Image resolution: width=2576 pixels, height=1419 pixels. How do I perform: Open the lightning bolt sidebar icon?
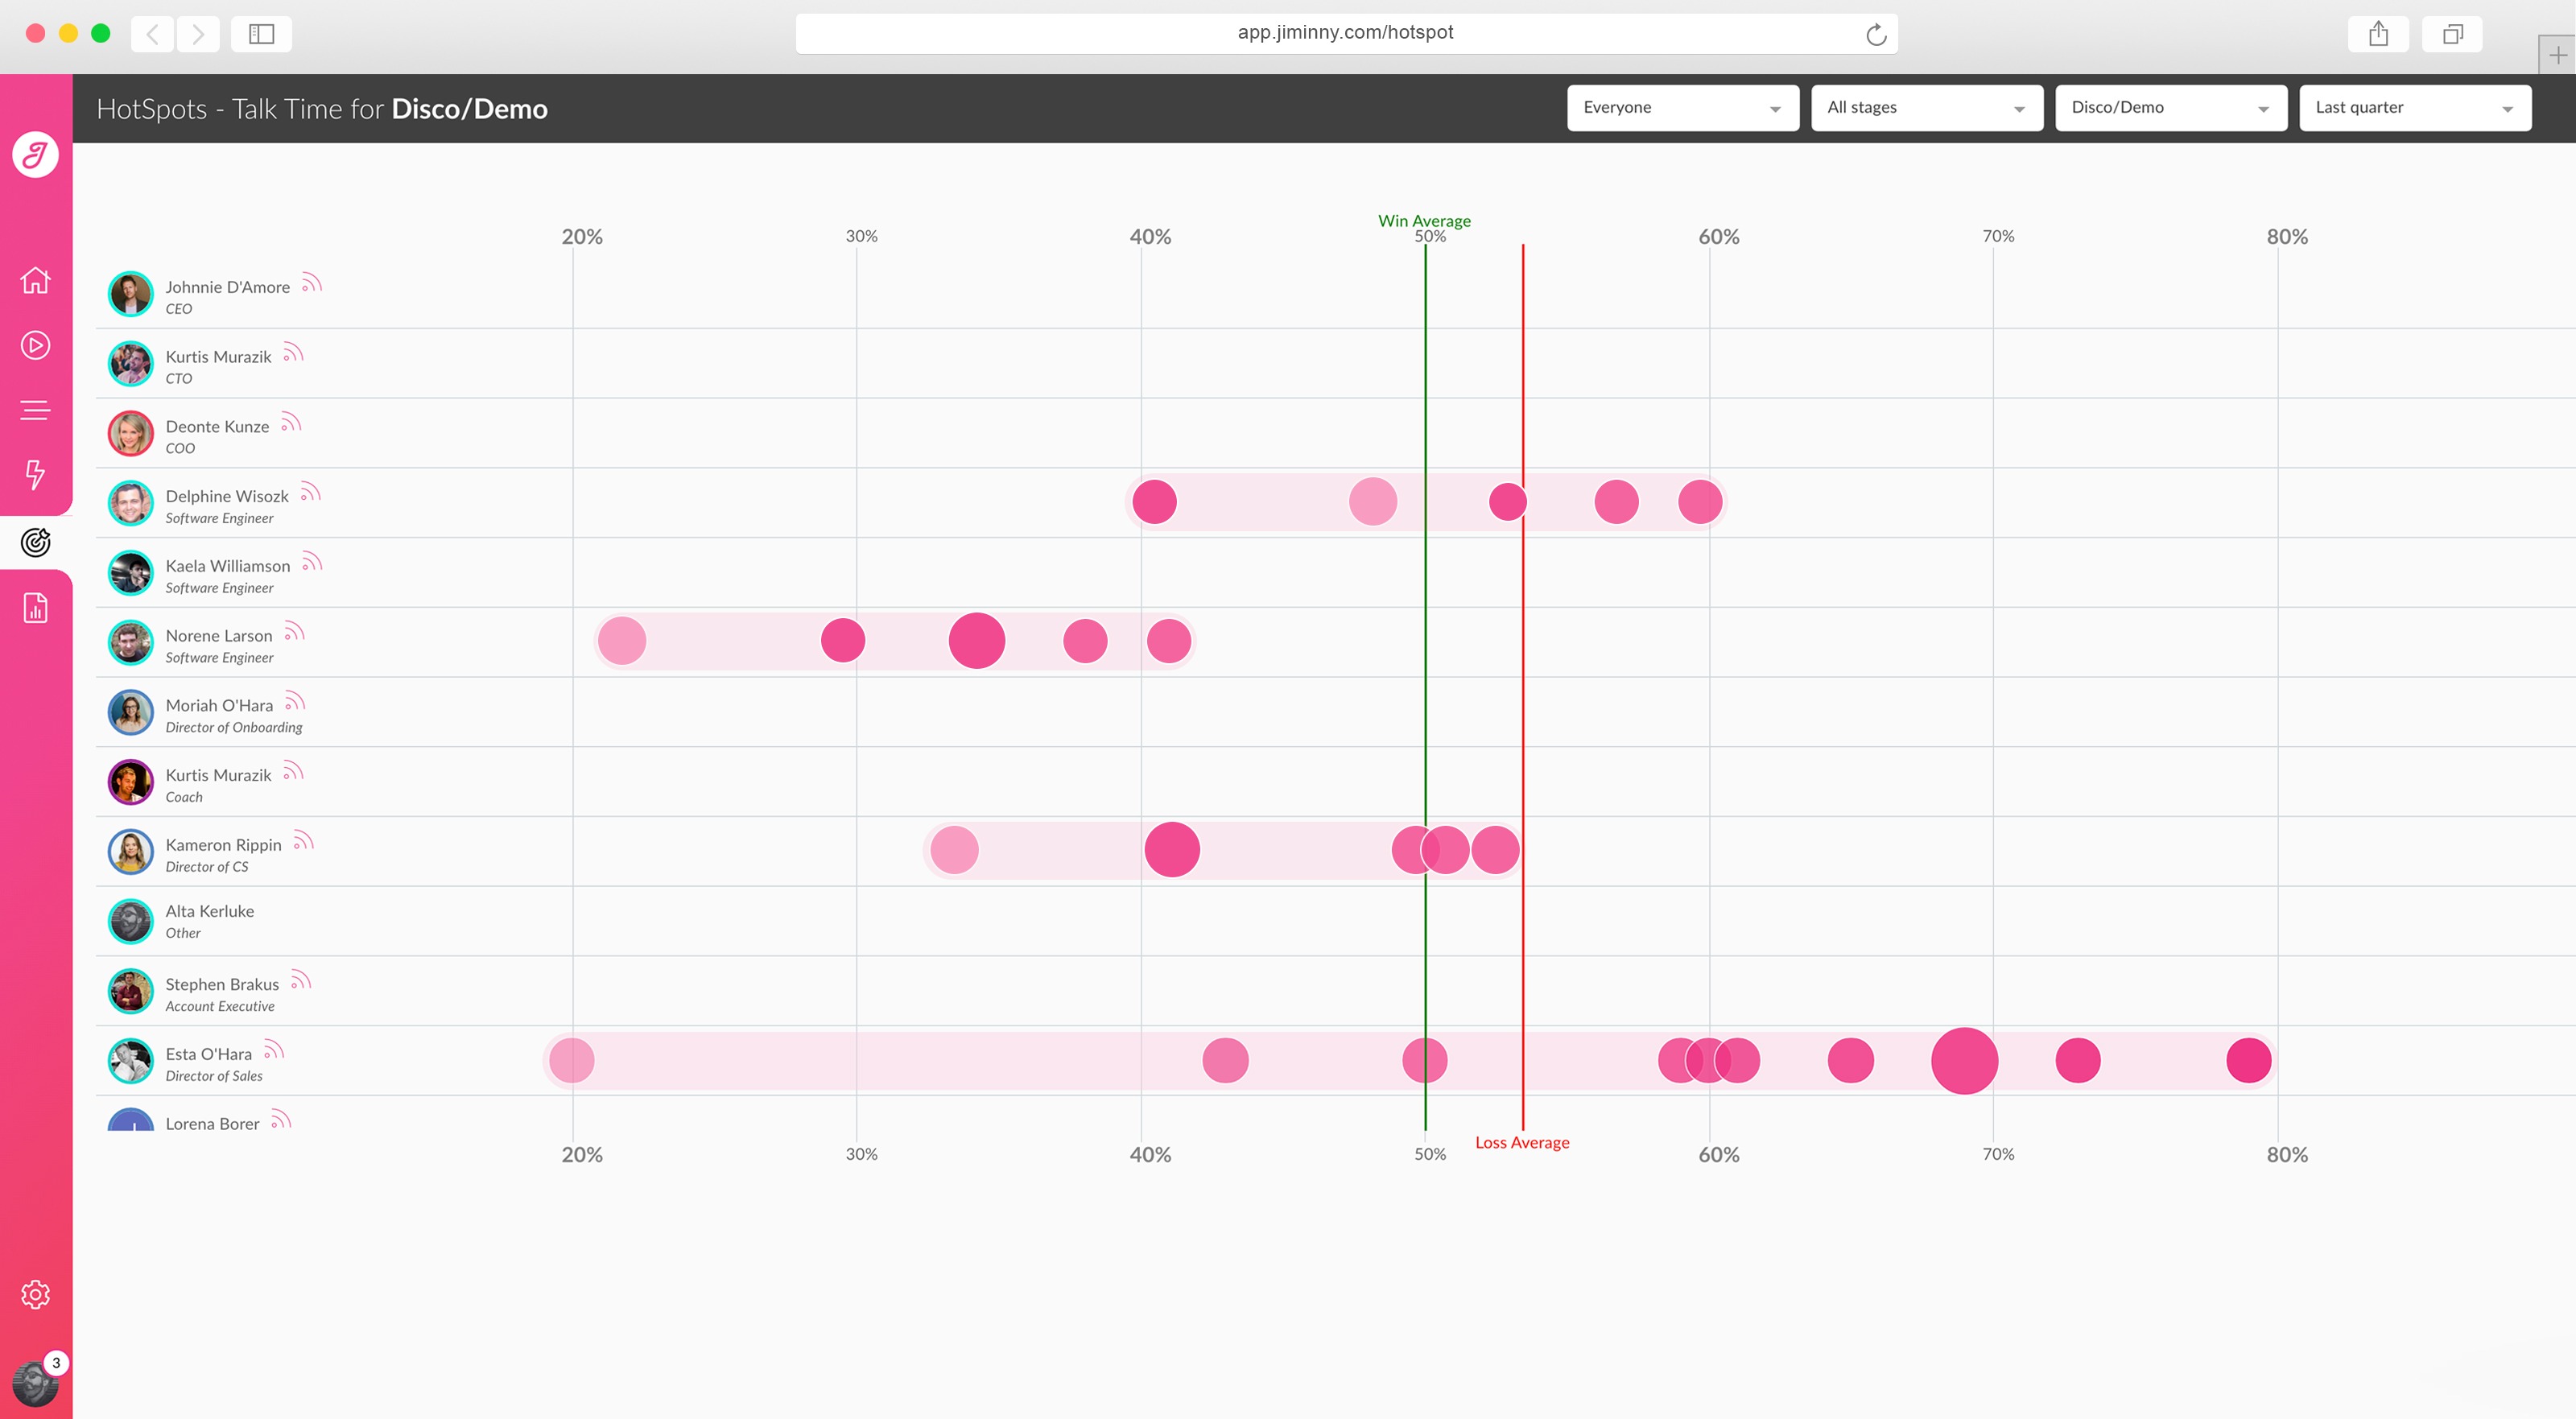[35, 474]
